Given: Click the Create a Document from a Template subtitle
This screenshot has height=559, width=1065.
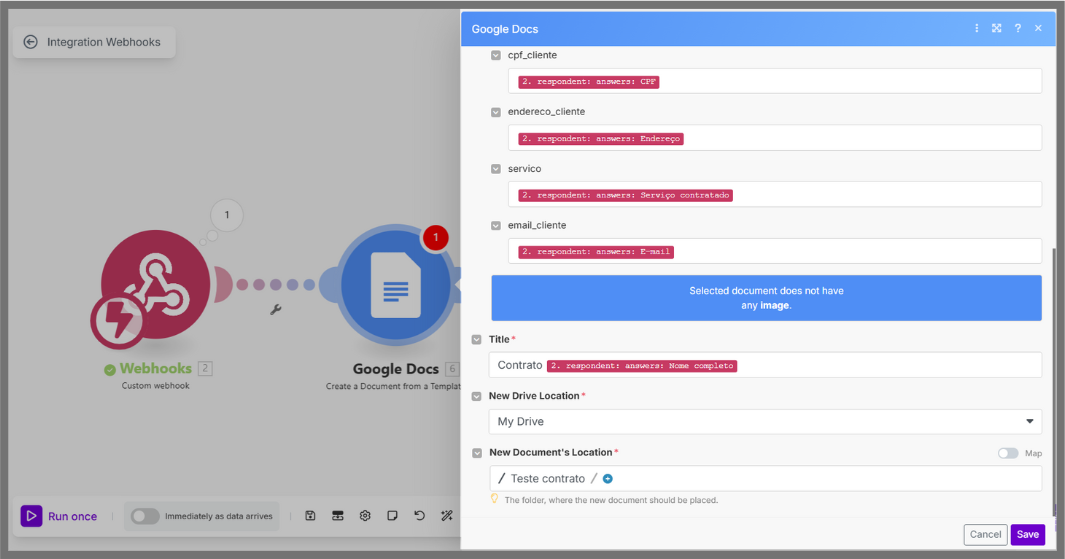Looking at the screenshot, I should pos(393,386).
